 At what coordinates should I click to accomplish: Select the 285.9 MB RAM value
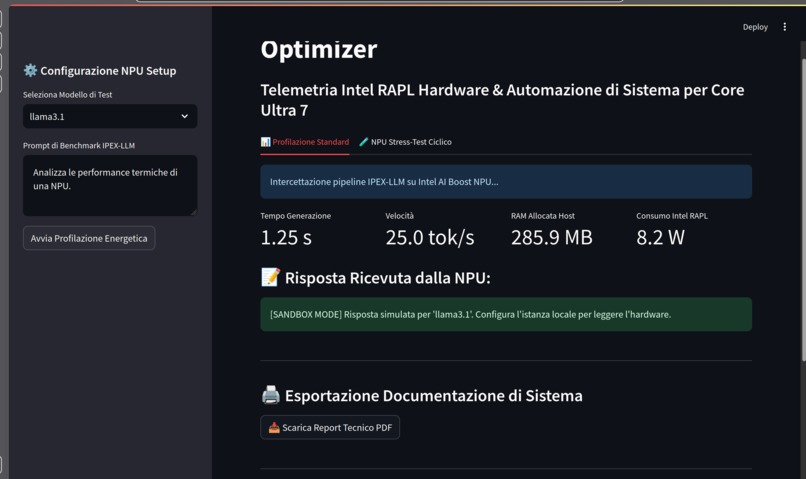[552, 237]
